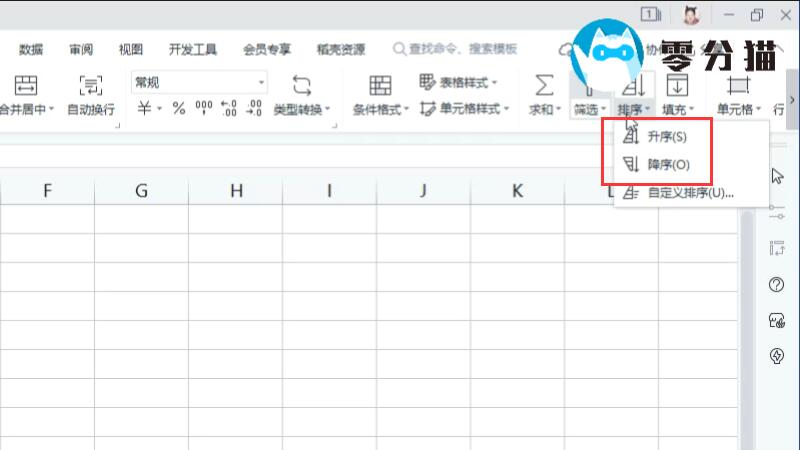Image resolution: width=800 pixels, height=450 pixels.
Task: Click the percent style icon
Action: [179, 108]
